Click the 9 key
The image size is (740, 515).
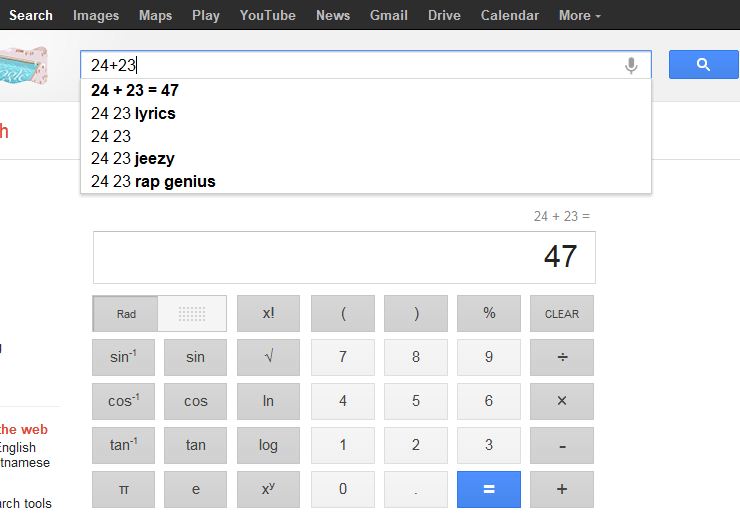tap(489, 357)
